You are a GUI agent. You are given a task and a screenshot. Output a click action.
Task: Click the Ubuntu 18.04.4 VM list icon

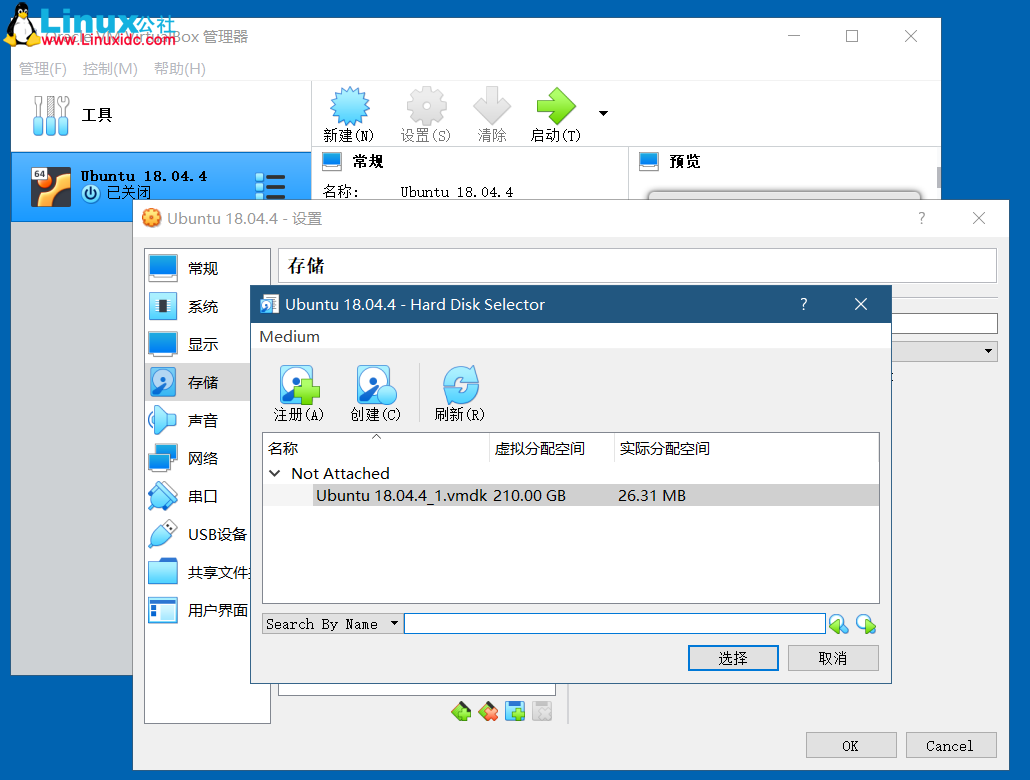[x=51, y=187]
